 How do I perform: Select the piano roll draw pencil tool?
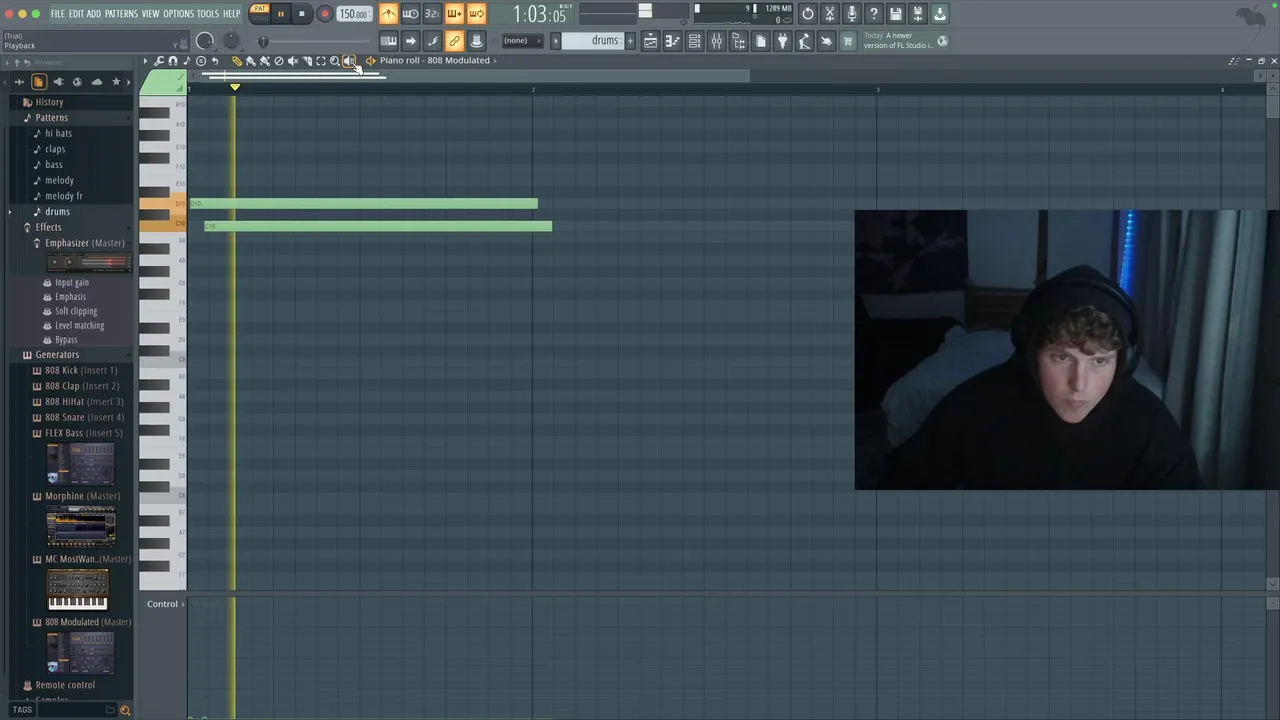(x=237, y=61)
